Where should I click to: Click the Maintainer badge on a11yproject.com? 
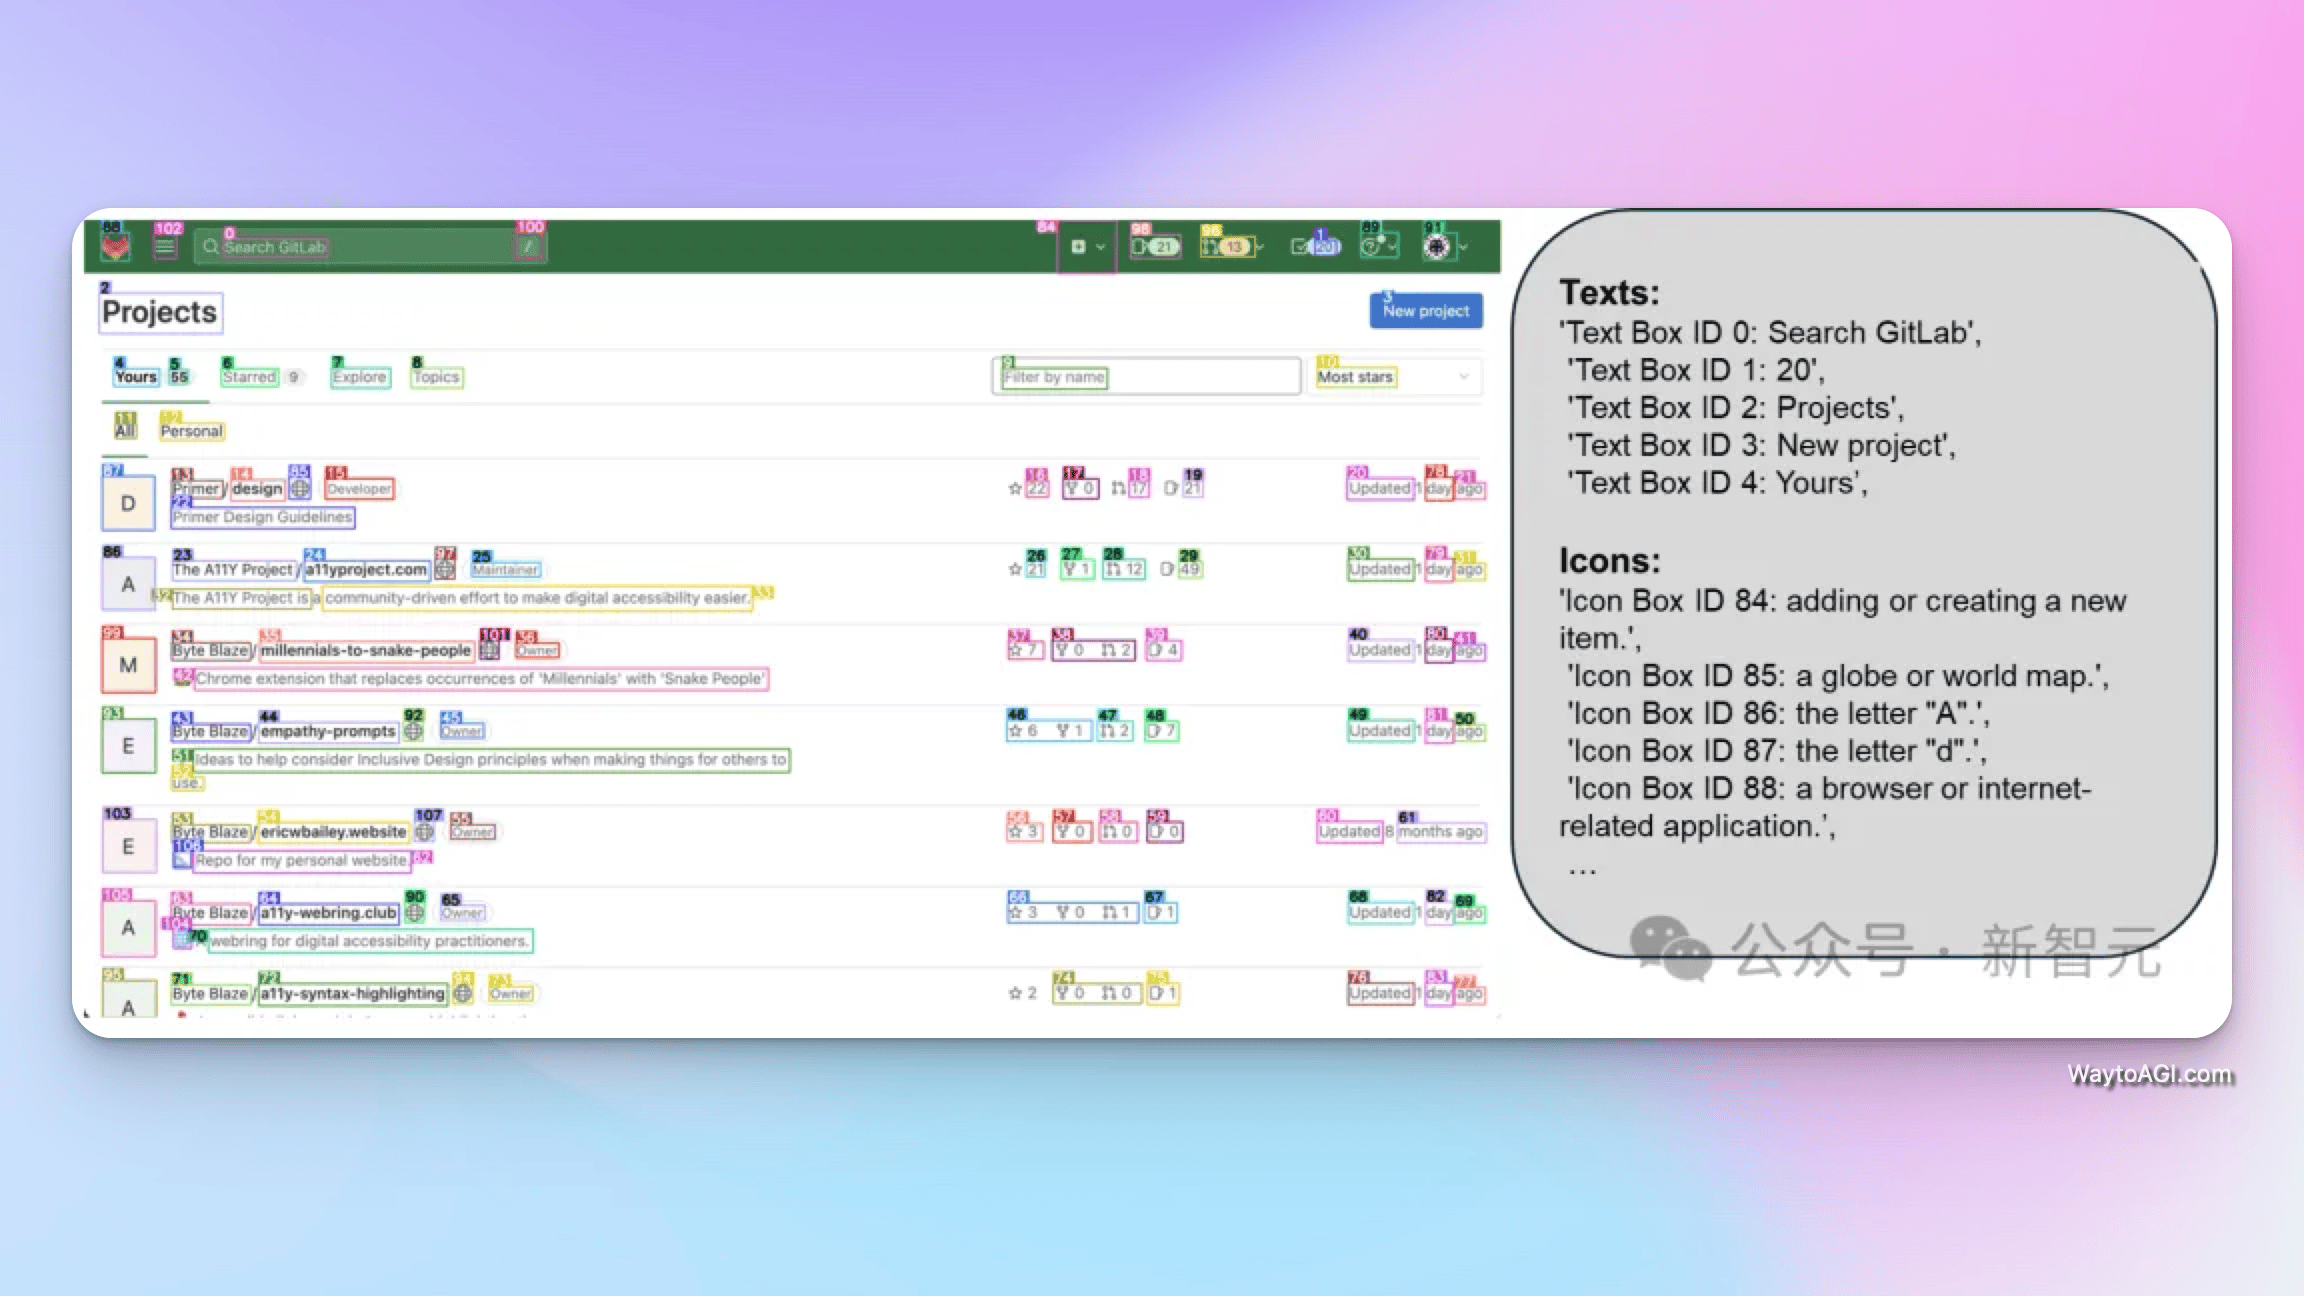[506, 570]
